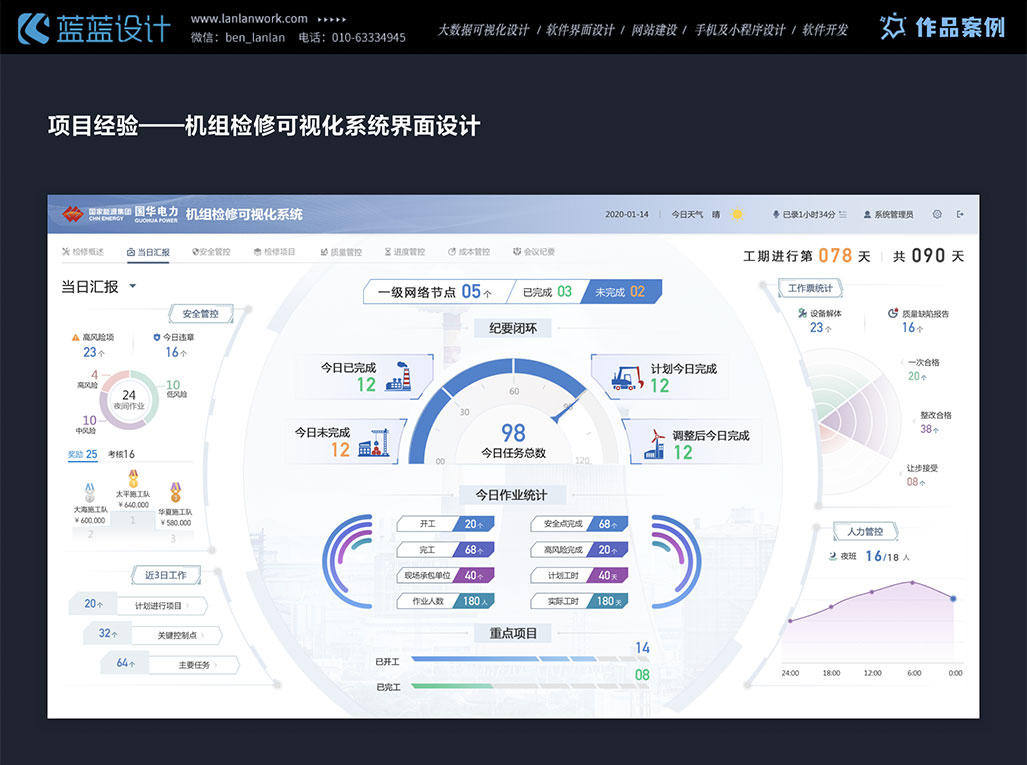Click the settings gear icon in header
Viewport: 1027px width, 765px height.
tap(937, 214)
